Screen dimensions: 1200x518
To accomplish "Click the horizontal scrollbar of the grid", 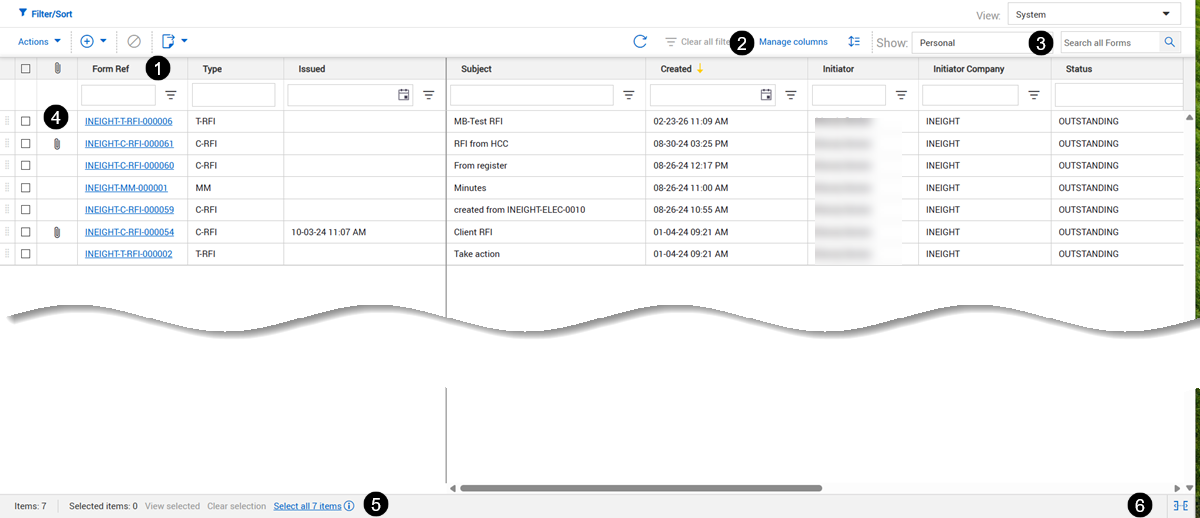I will pos(640,488).
